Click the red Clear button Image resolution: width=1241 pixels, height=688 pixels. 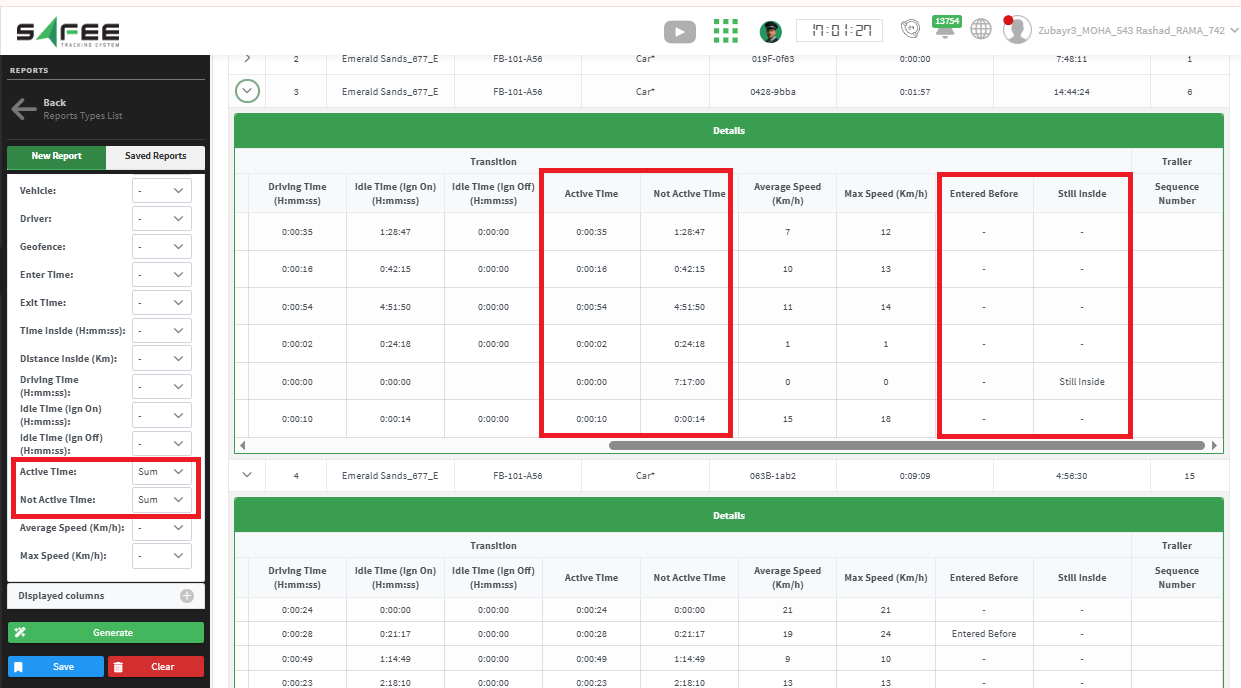pos(155,667)
